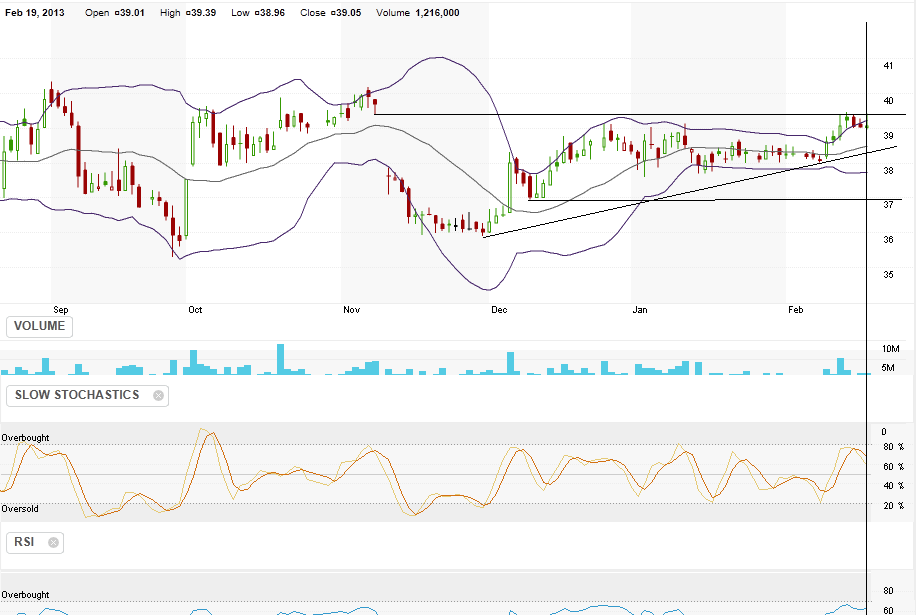
Task: Click the Feb 19, 2013 date in header
Action: click(35, 13)
